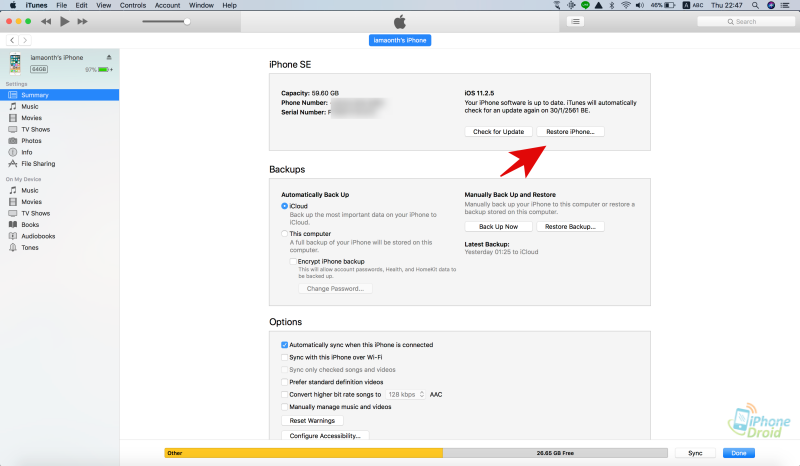Open the Controls menu
800x466 pixels.
click(133, 5)
